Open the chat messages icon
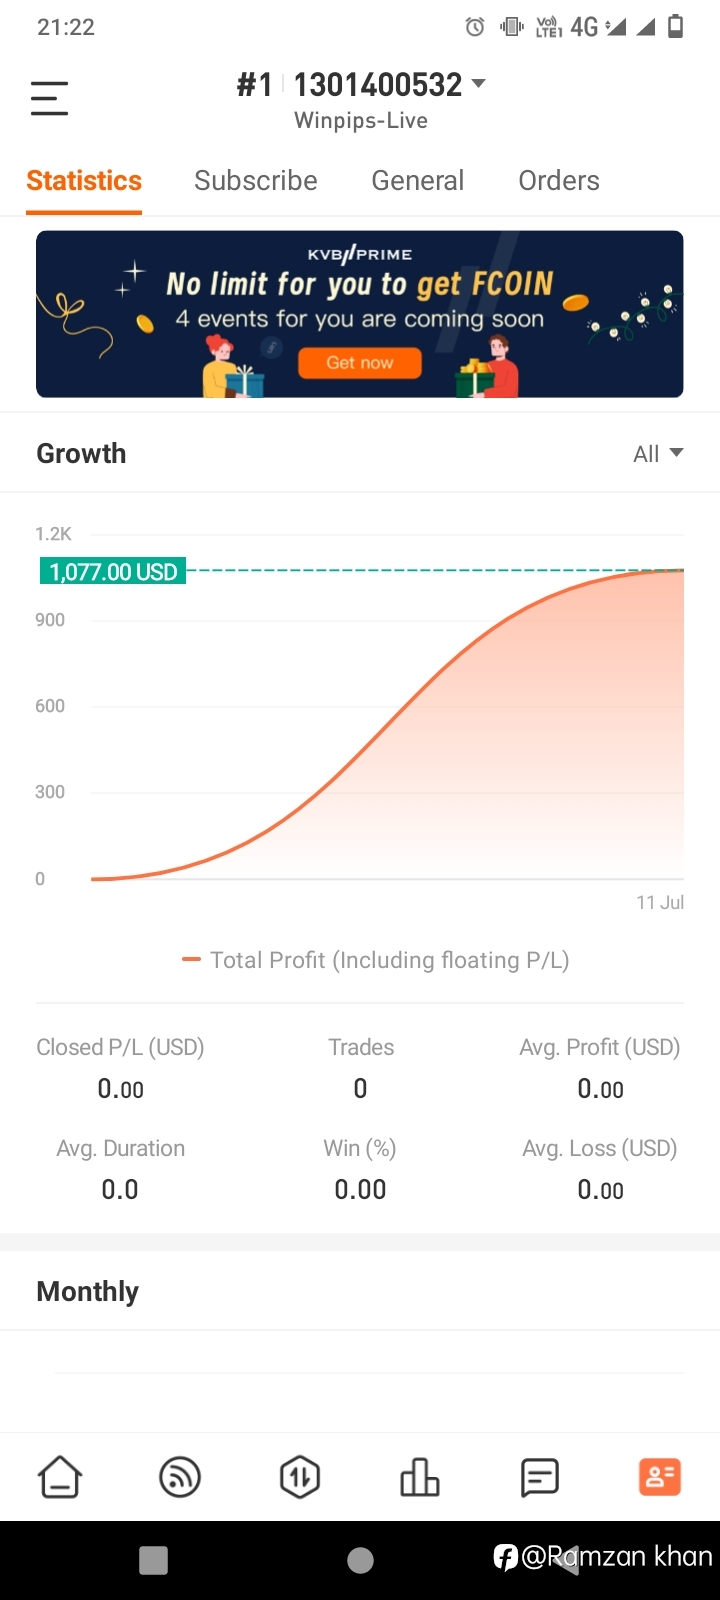720x1600 pixels. (x=540, y=1477)
